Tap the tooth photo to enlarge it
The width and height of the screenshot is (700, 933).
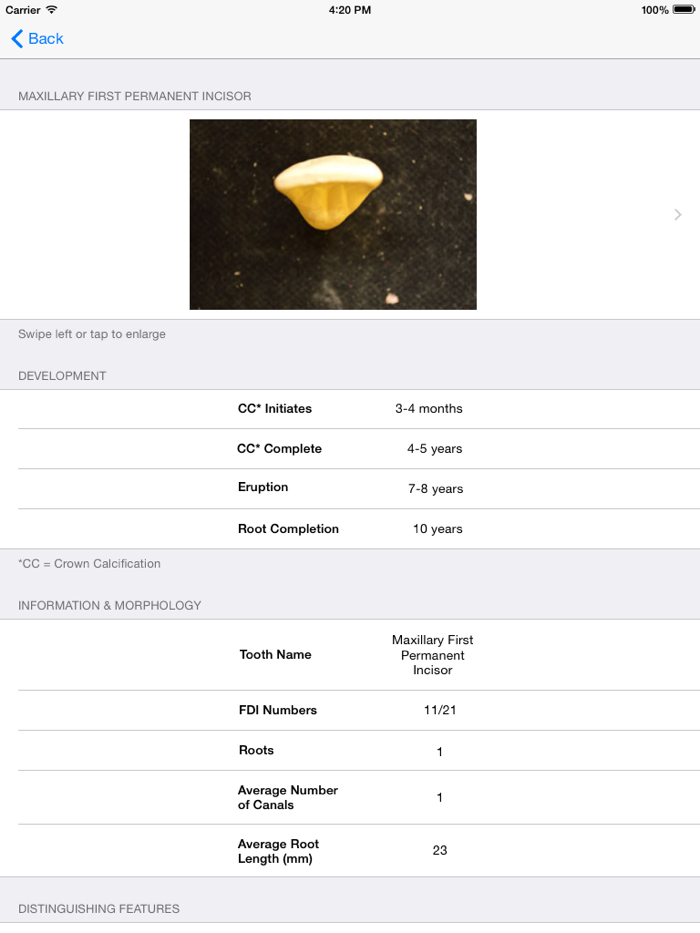click(x=332, y=214)
